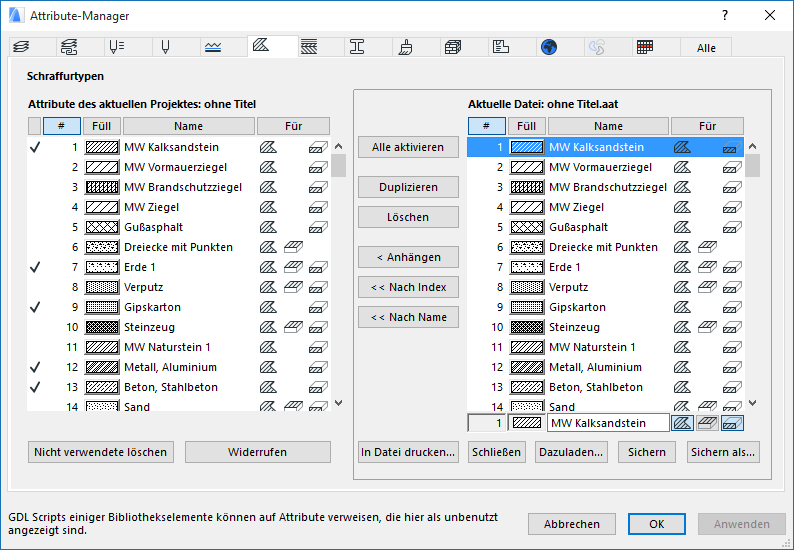The width and height of the screenshot is (794, 550).
Task: Toggle drafting fill usage in edit row
Action: 683,423
